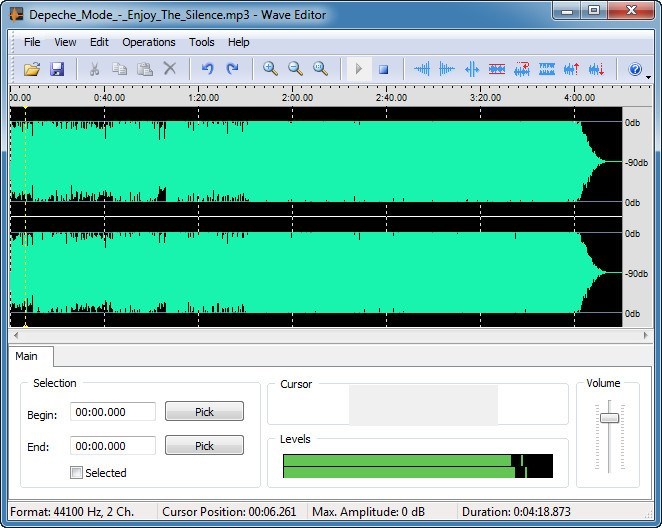The image size is (662, 528).
Task: Zoom out of the waveform
Action: (x=295, y=69)
